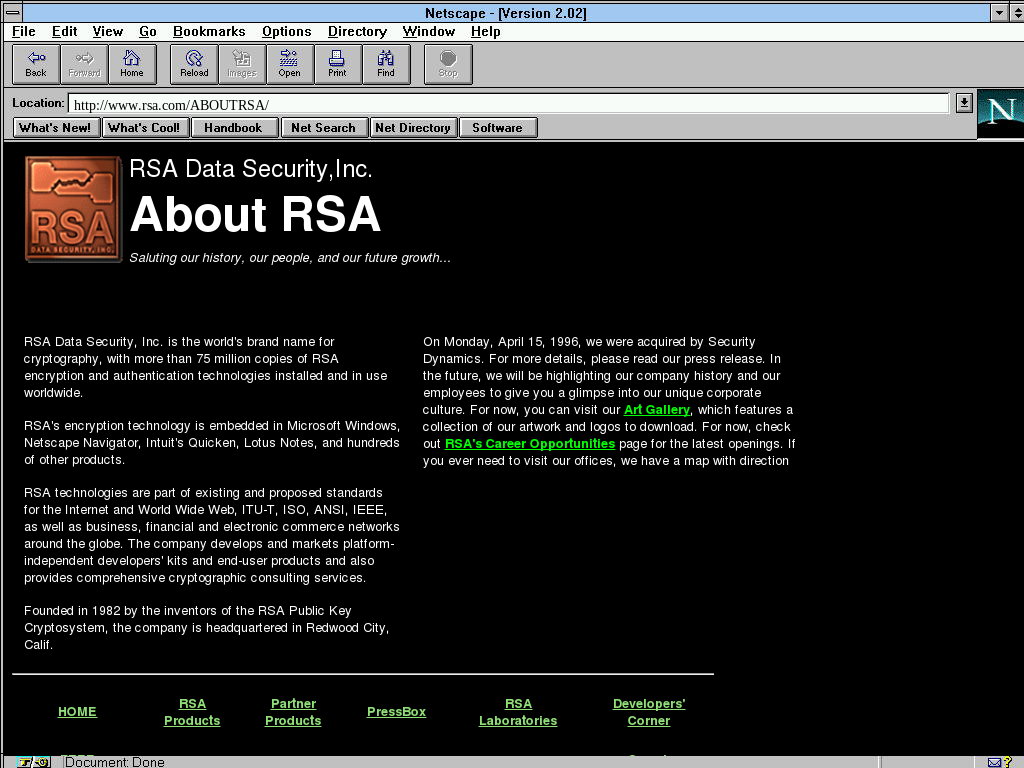The height and width of the screenshot is (768, 1024).
Task: Open the Bookmarks menu
Action: (x=209, y=32)
